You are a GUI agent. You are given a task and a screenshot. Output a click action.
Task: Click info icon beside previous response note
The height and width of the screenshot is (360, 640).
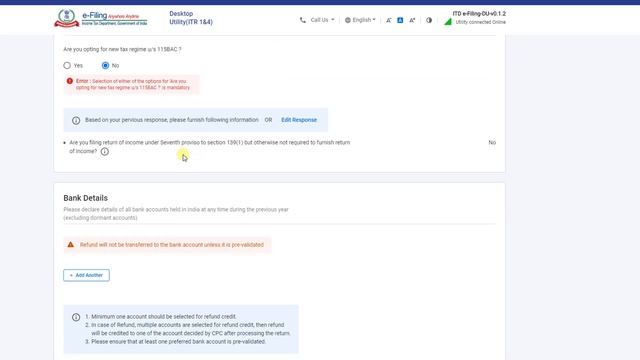[x=76, y=120]
